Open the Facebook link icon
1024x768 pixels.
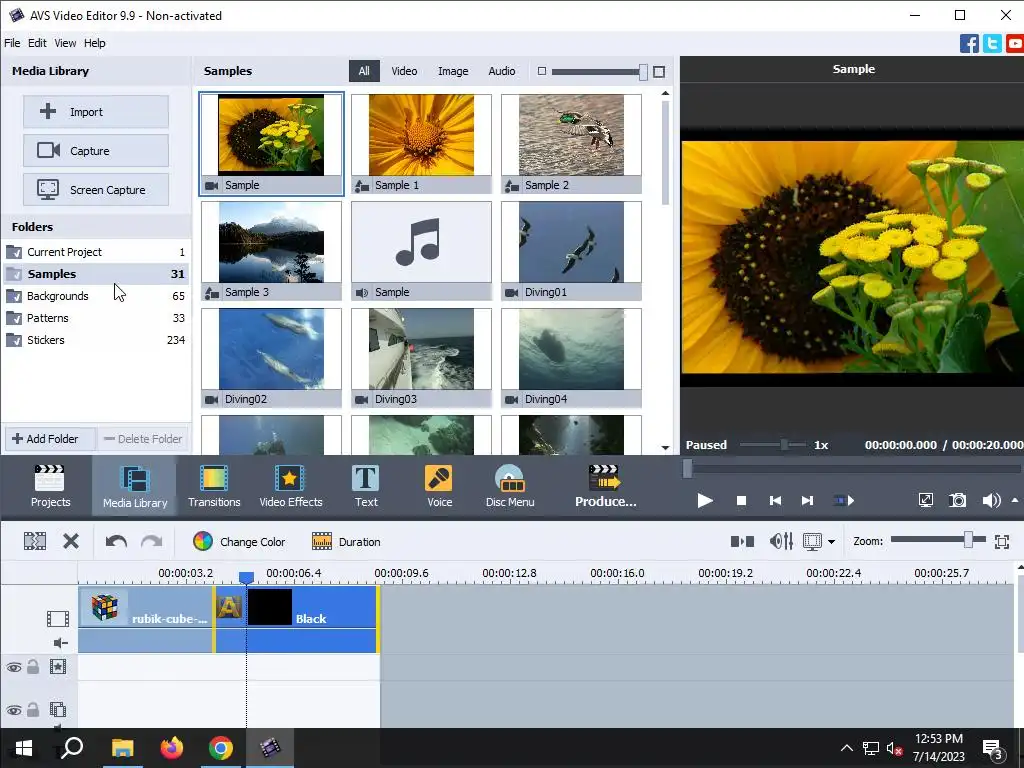(969, 43)
